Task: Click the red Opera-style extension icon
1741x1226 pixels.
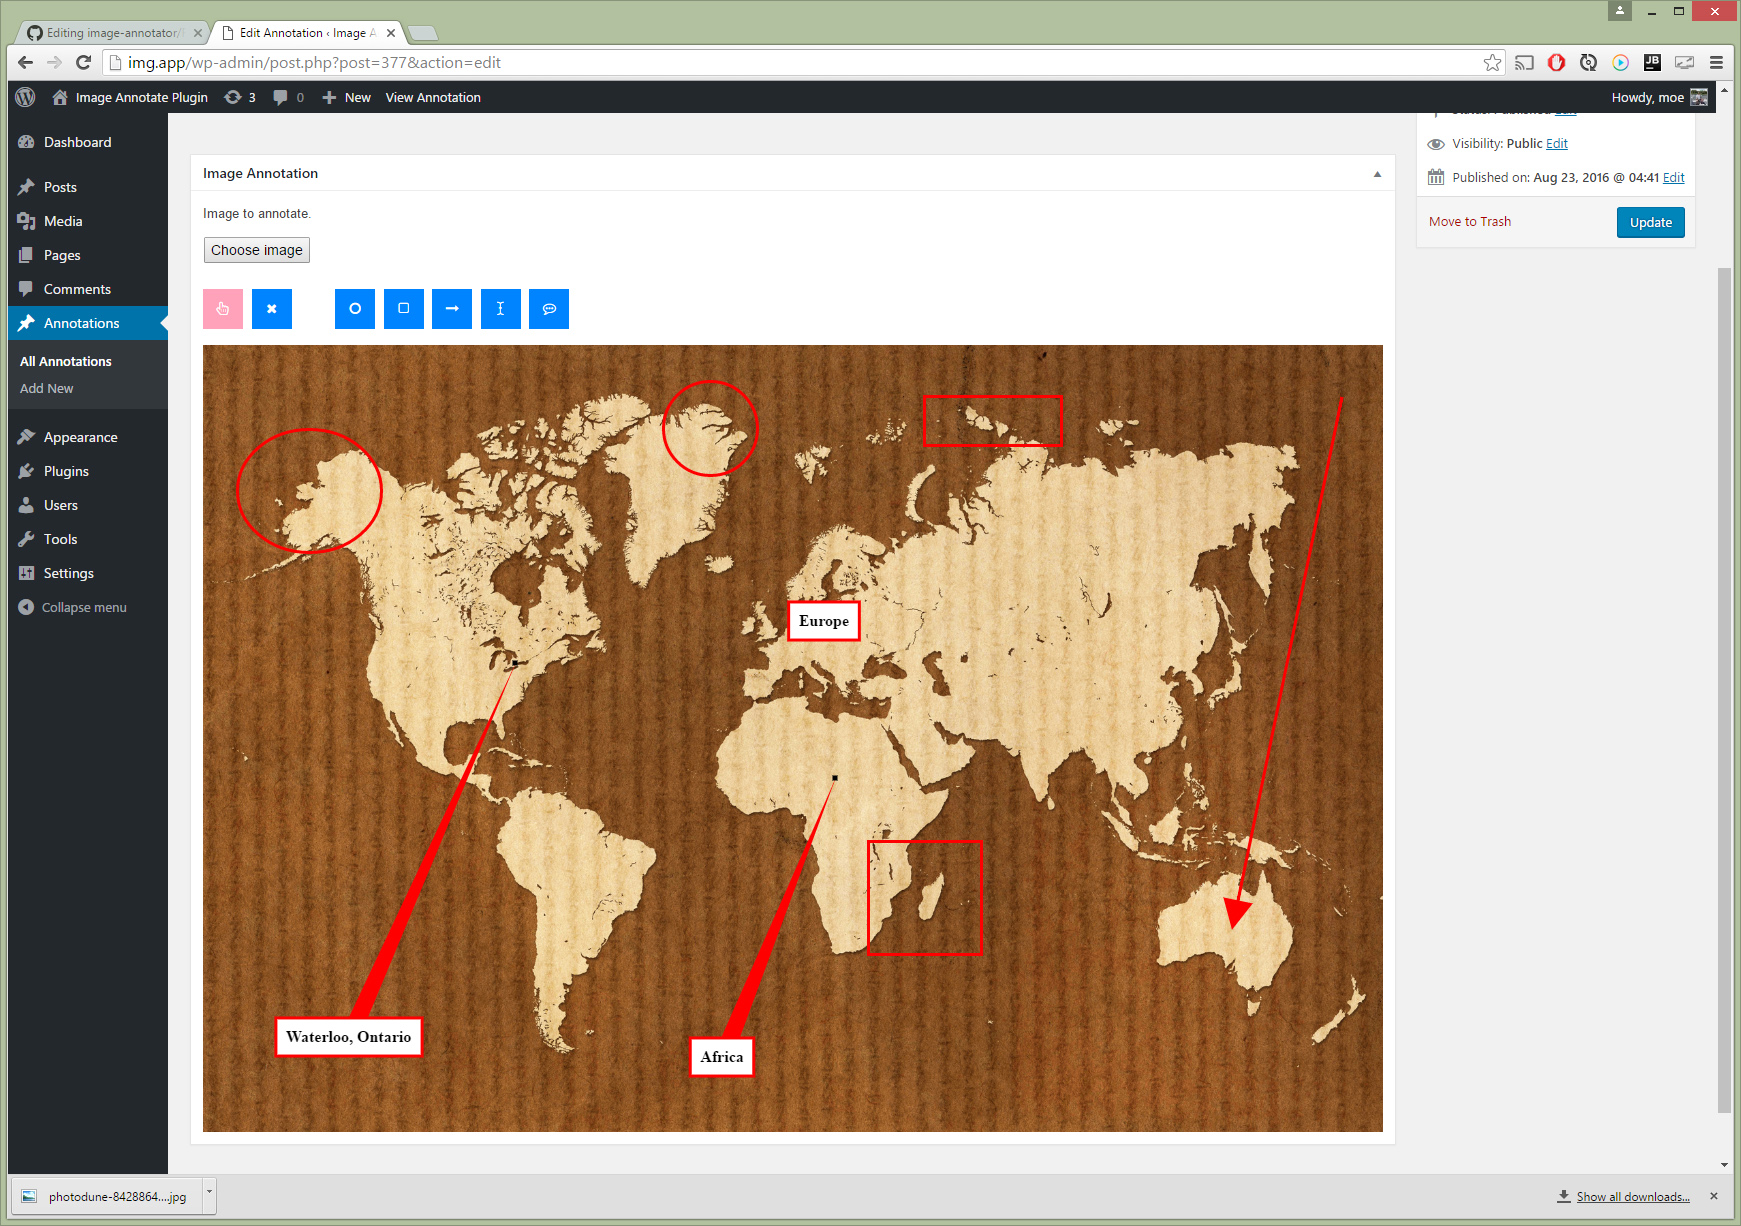Action: pos(1556,62)
